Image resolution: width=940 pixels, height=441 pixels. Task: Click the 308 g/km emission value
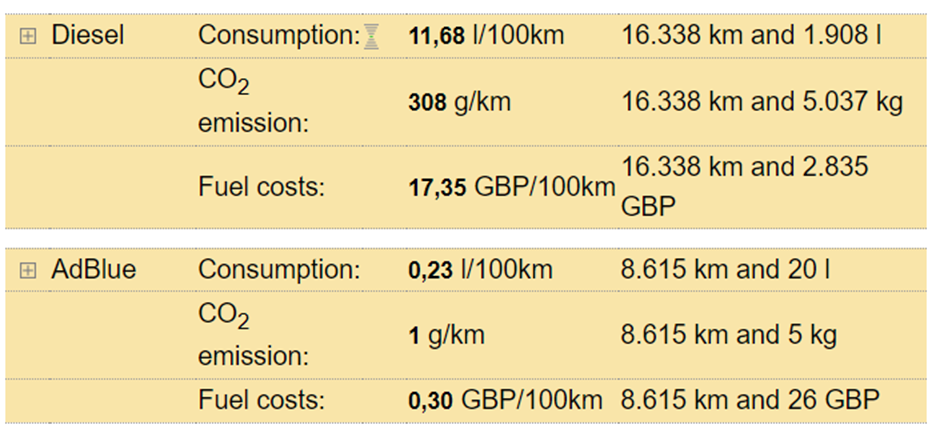459,102
